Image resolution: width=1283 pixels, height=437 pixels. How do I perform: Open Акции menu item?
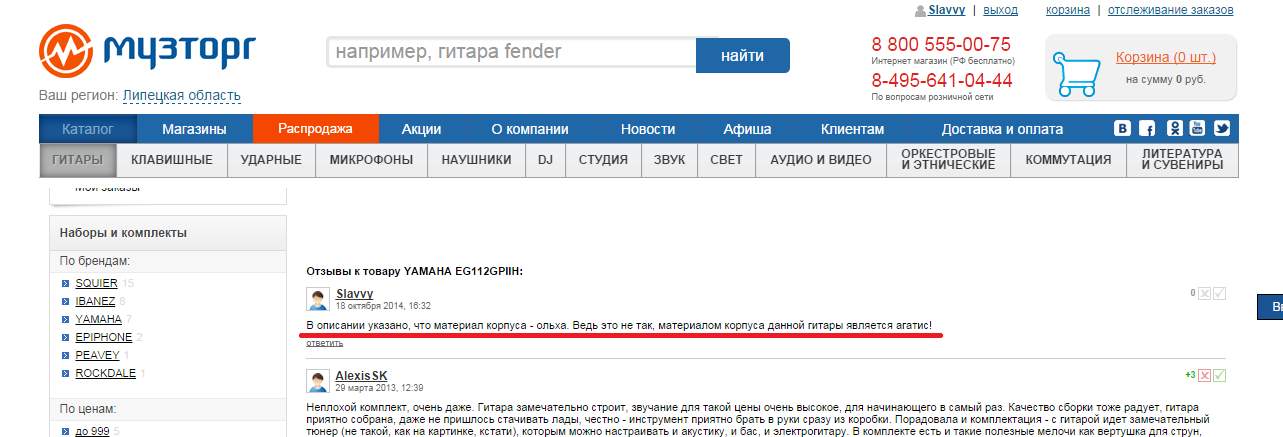pyautogui.click(x=421, y=129)
